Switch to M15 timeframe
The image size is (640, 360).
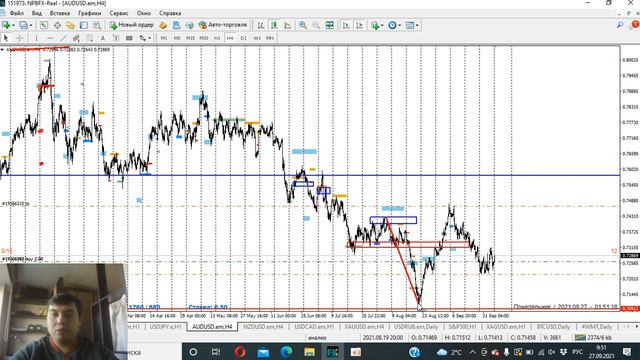click(190, 38)
